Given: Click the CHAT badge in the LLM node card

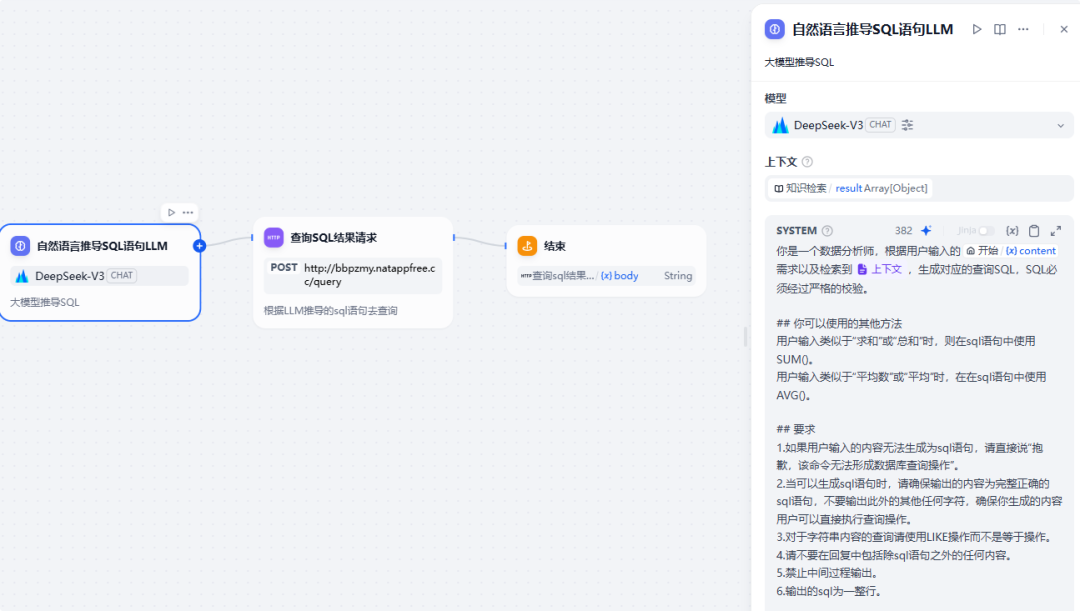Looking at the screenshot, I should click(x=122, y=276).
